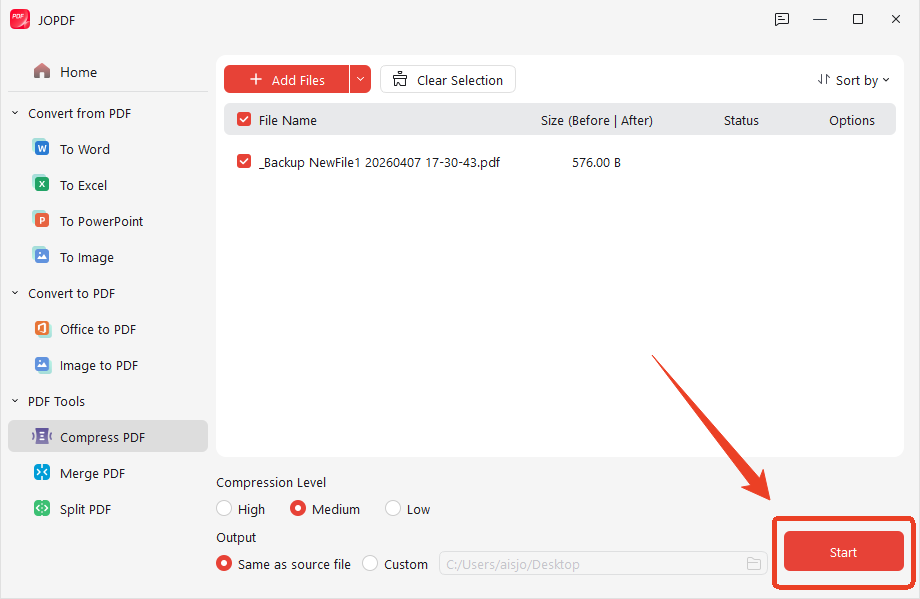Viewport: 920px width, 599px height.
Task: Select To Image menu entry
Action: point(108,257)
